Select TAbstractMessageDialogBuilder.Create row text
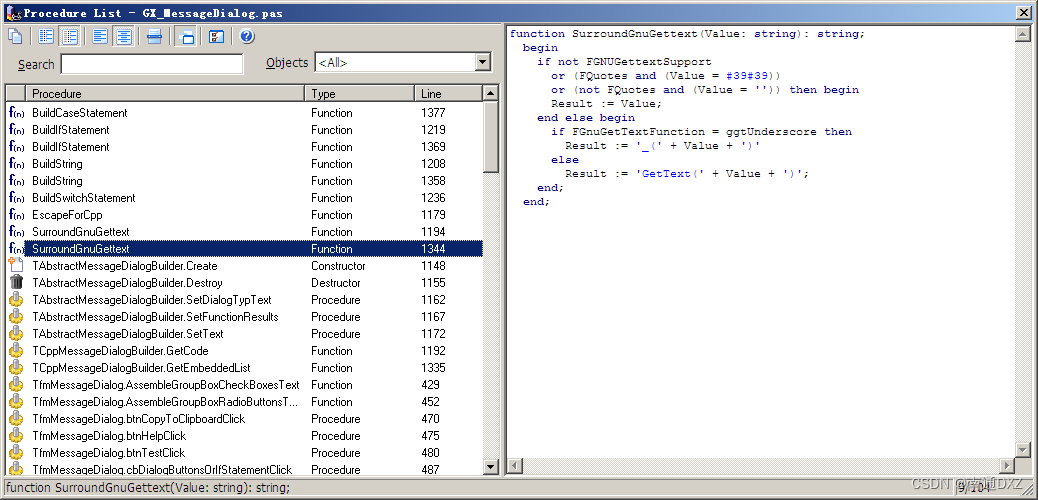The image size is (1038, 500). tap(124, 266)
